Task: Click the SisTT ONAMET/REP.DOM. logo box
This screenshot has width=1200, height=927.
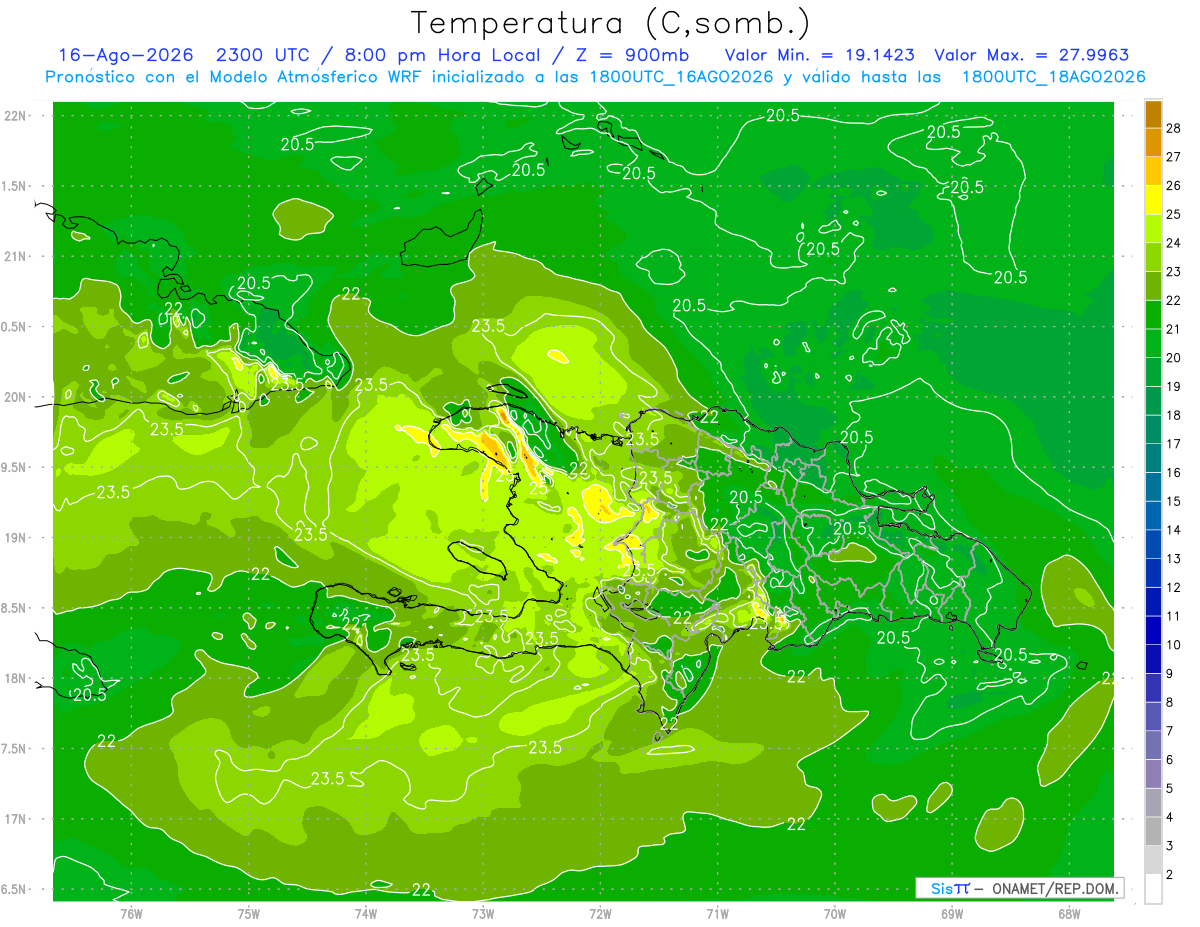Action: [1020, 888]
